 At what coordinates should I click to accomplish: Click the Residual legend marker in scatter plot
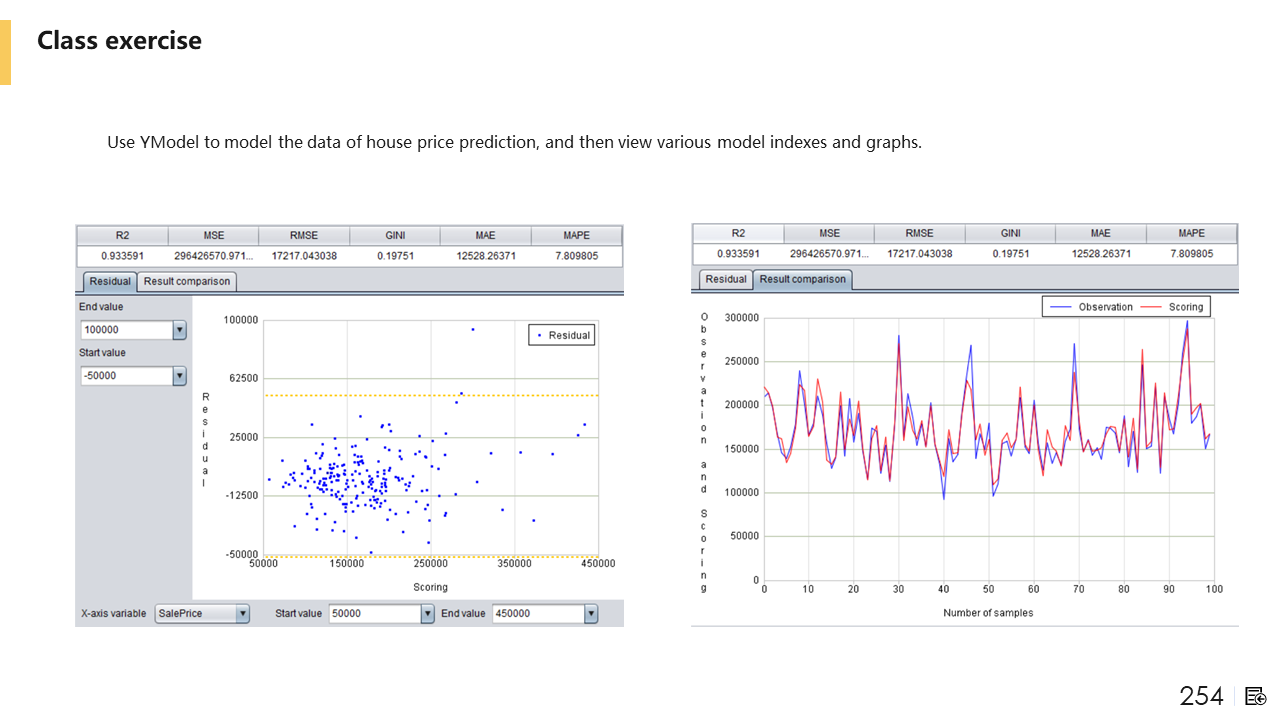tap(539, 336)
